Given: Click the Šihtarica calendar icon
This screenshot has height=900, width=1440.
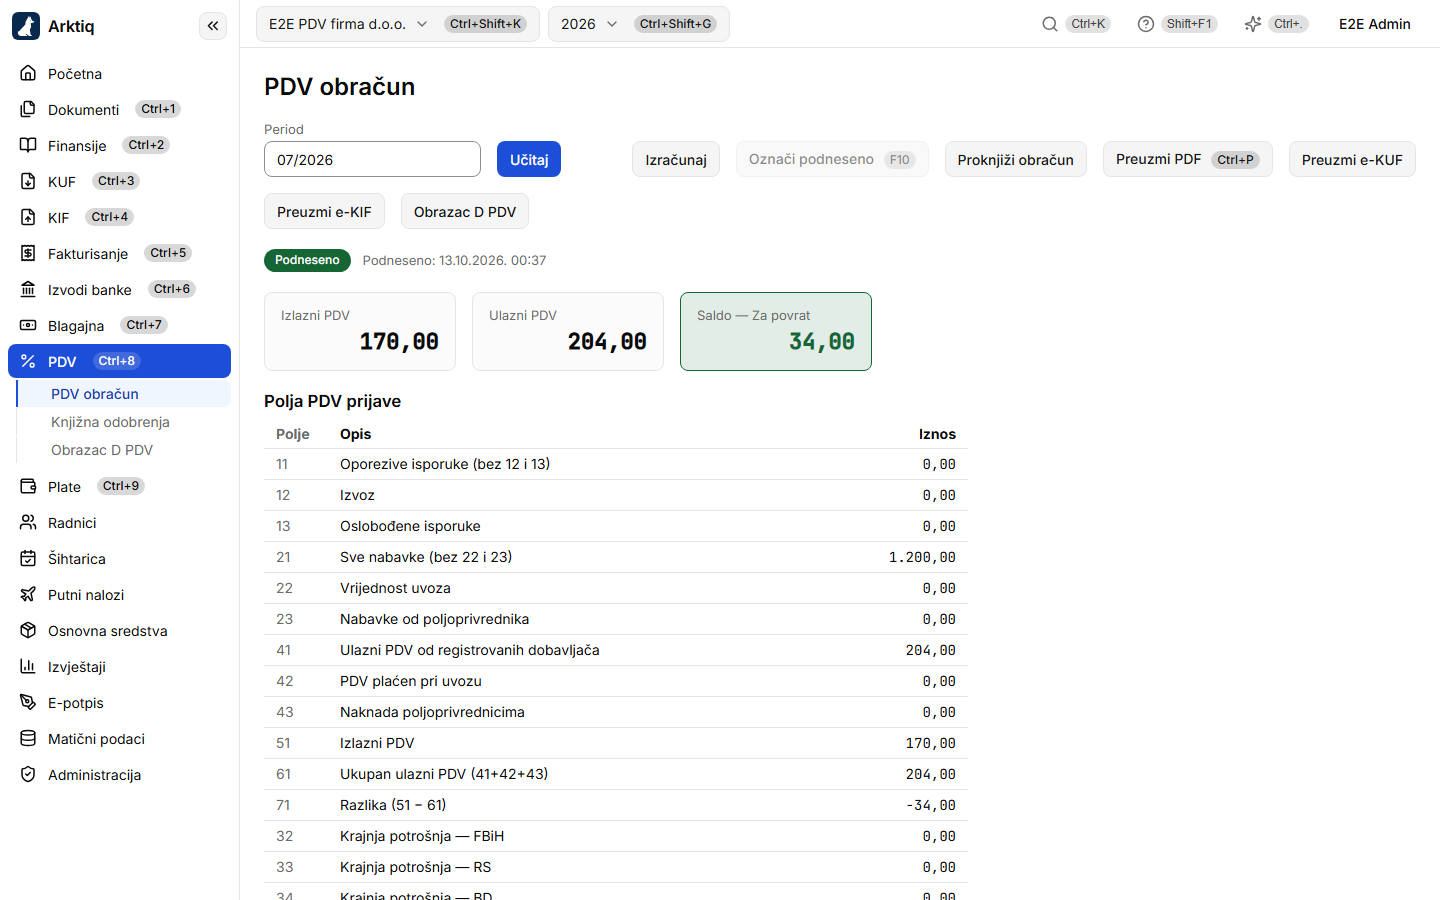Looking at the screenshot, I should [28, 558].
